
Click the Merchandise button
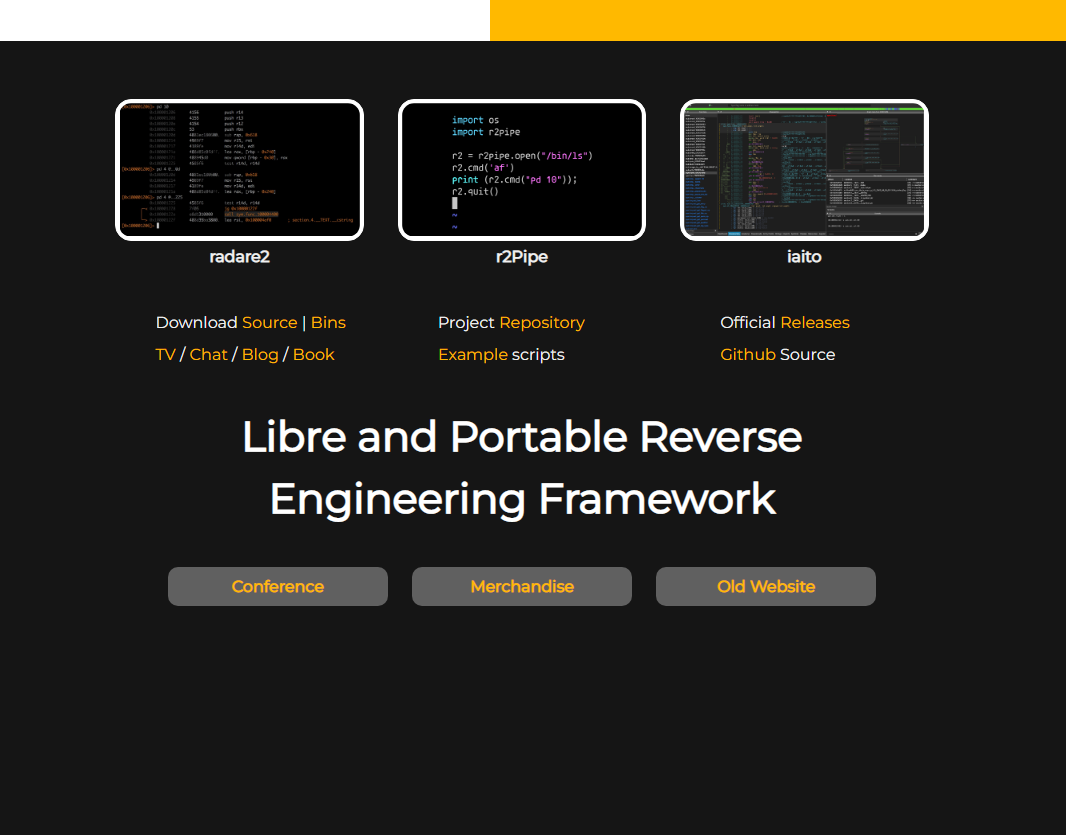(521, 586)
